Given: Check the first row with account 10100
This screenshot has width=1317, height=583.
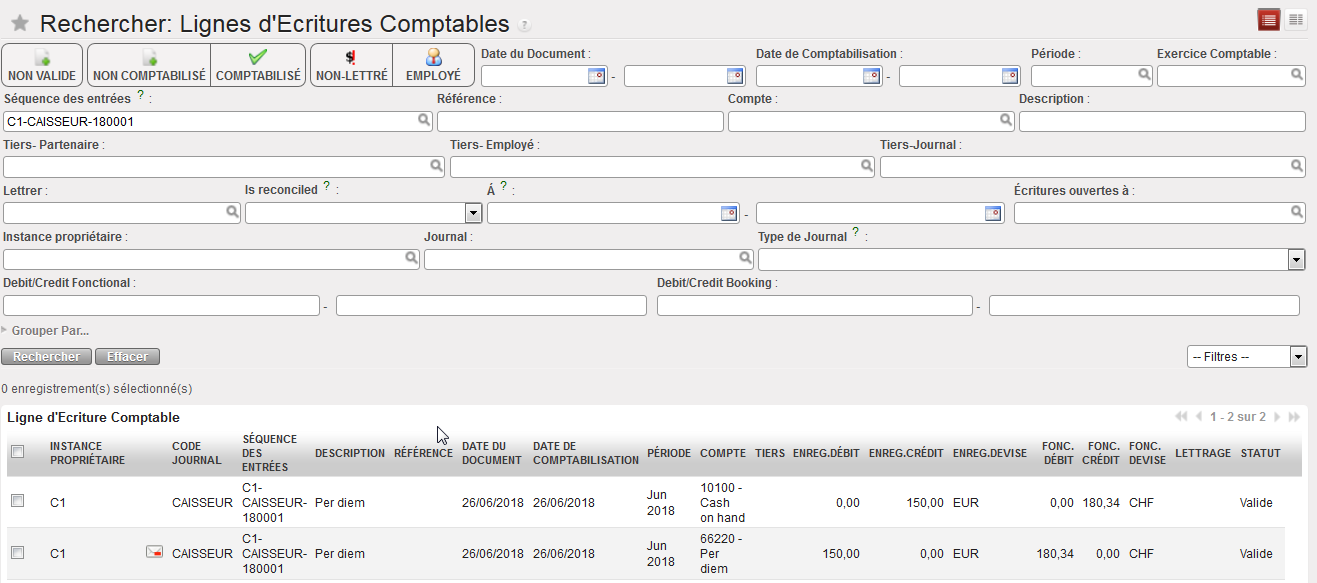Looking at the screenshot, I should [x=17, y=501].
